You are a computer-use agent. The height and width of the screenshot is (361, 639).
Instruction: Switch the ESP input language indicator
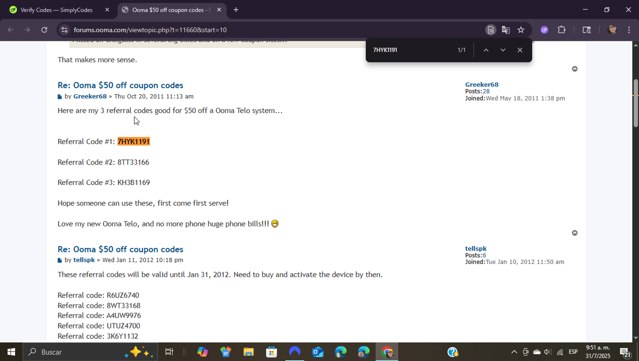click(573, 352)
